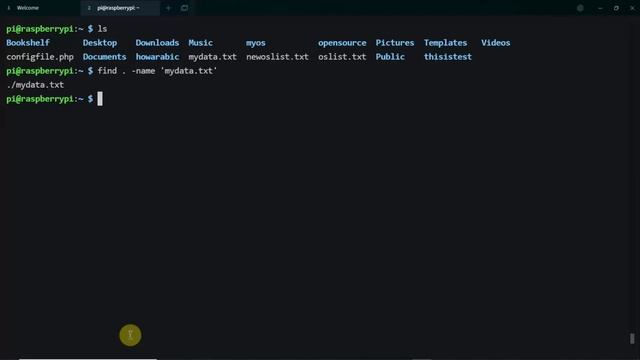Click the ./mydata.txt find result
This screenshot has width=640, height=360.
click(35, 85)
